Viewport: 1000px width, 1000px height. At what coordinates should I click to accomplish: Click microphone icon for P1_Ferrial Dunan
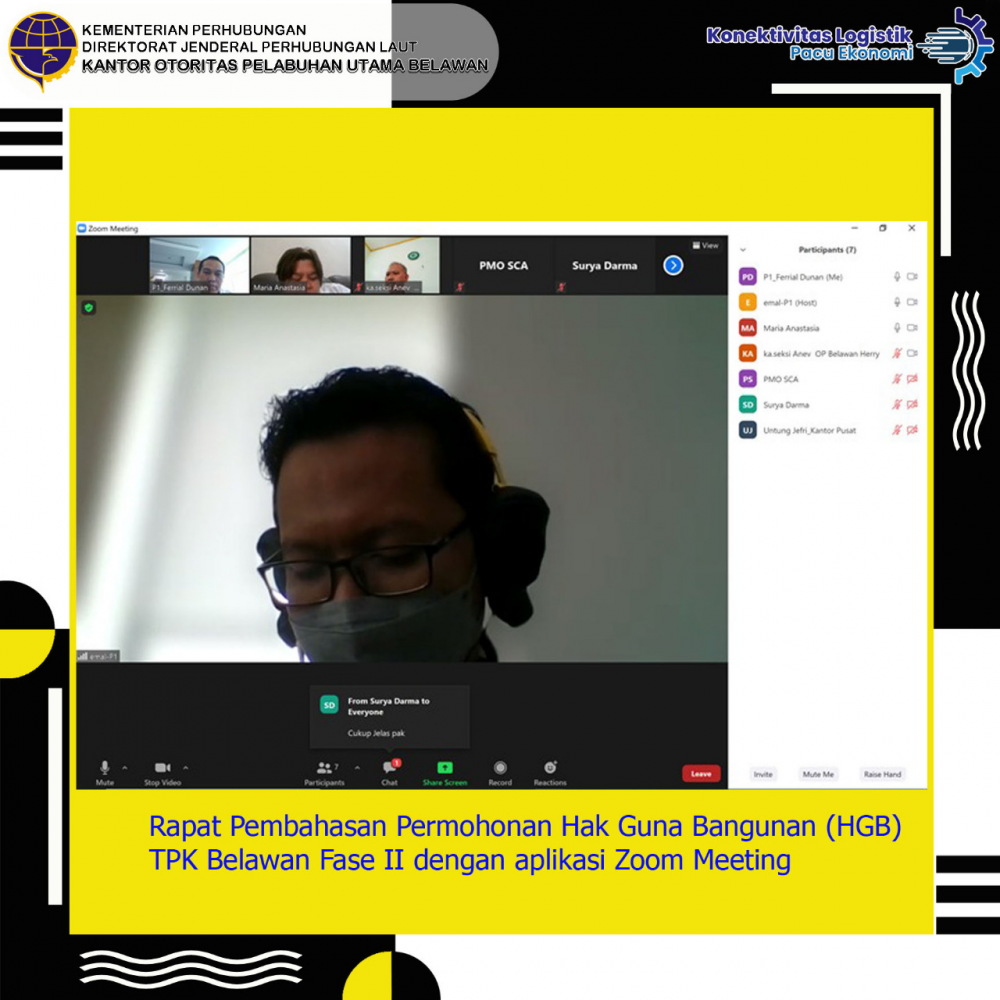(x=897, y=277)
